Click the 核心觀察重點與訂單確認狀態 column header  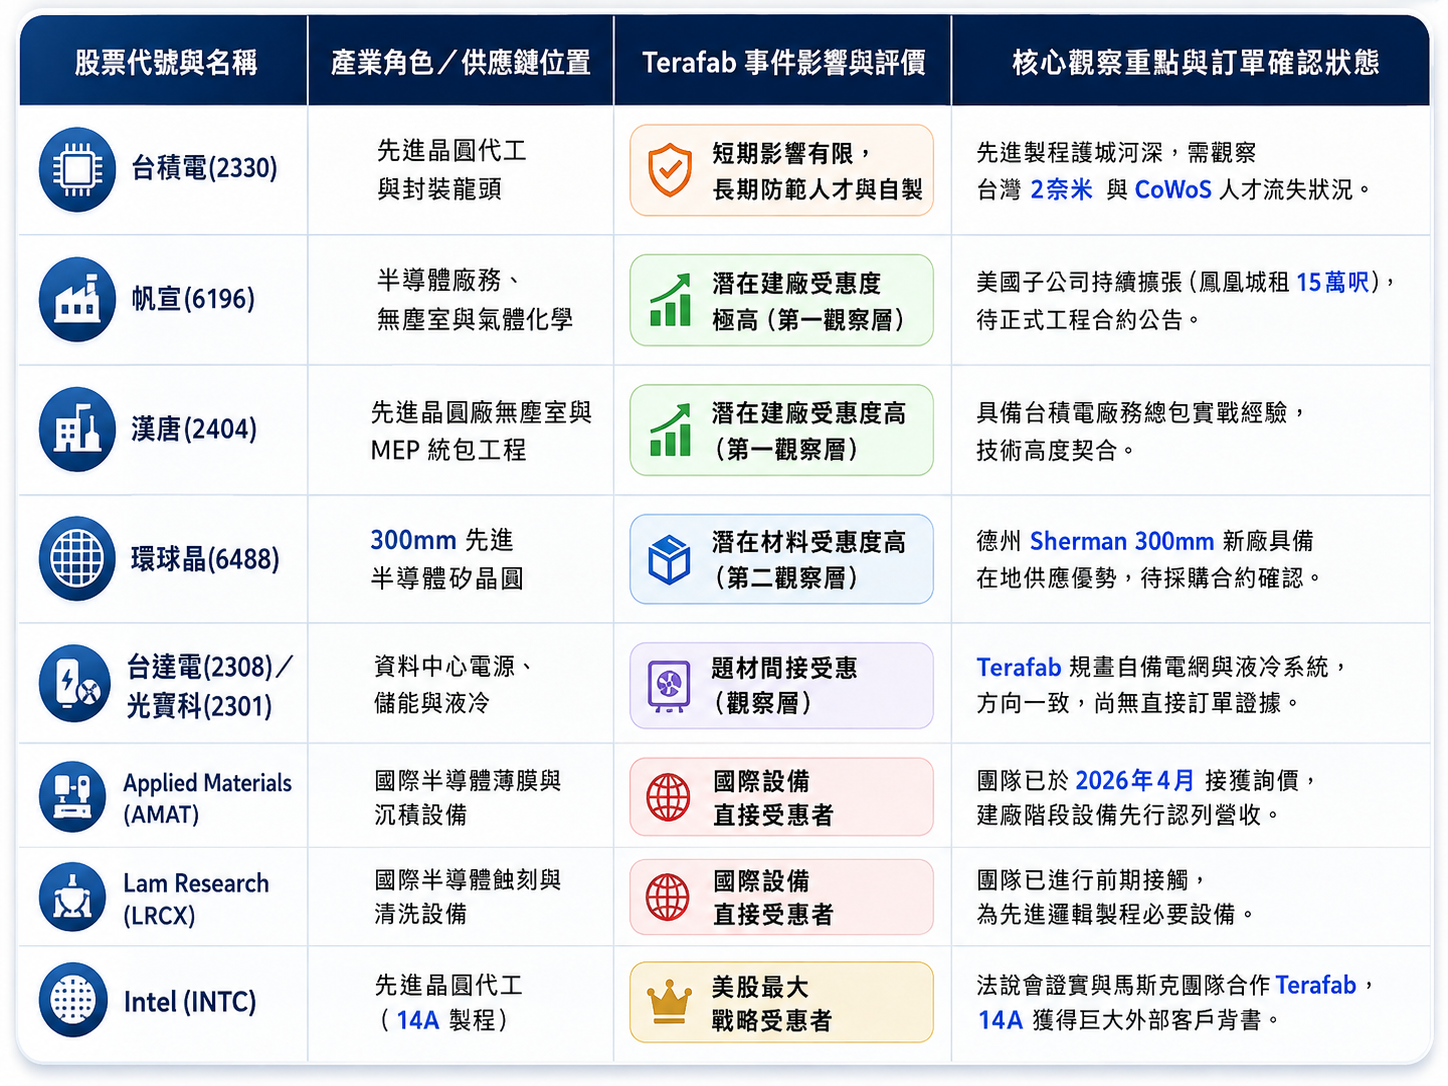tap(1196, 63)
